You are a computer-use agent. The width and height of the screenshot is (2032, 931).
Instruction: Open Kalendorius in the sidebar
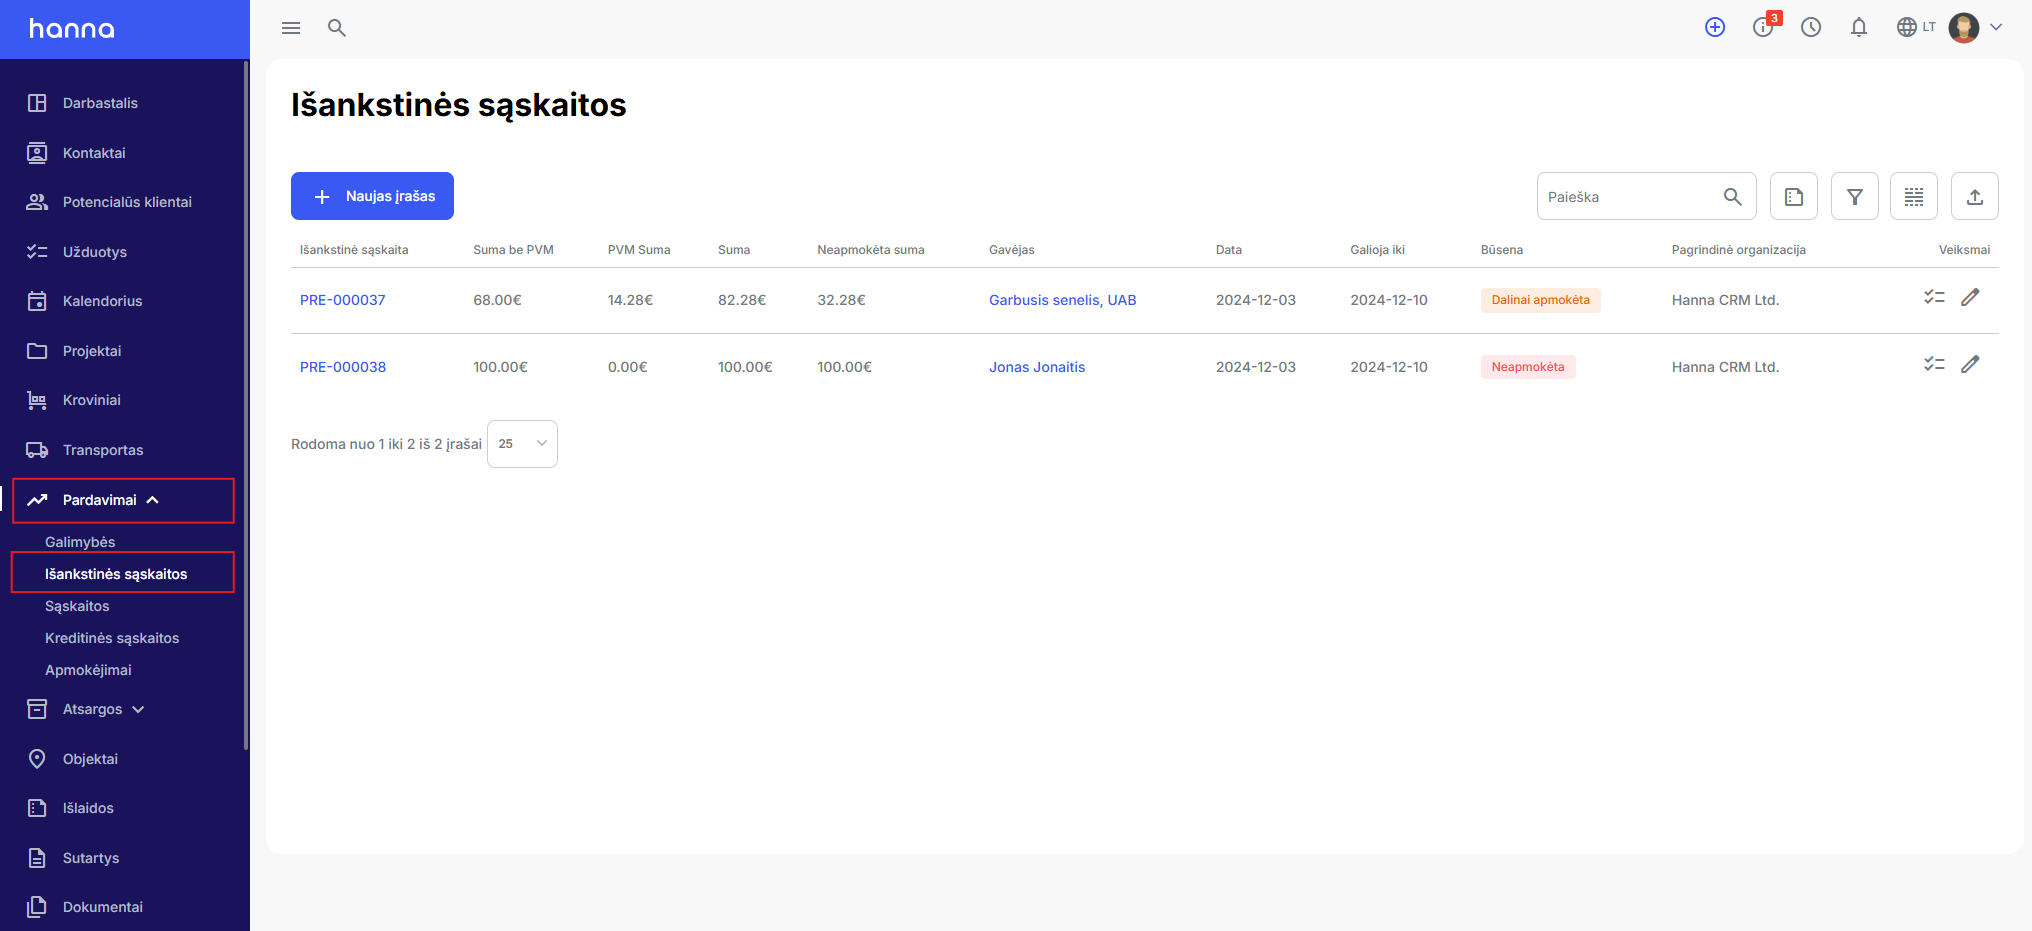click(x=102, y=301)
